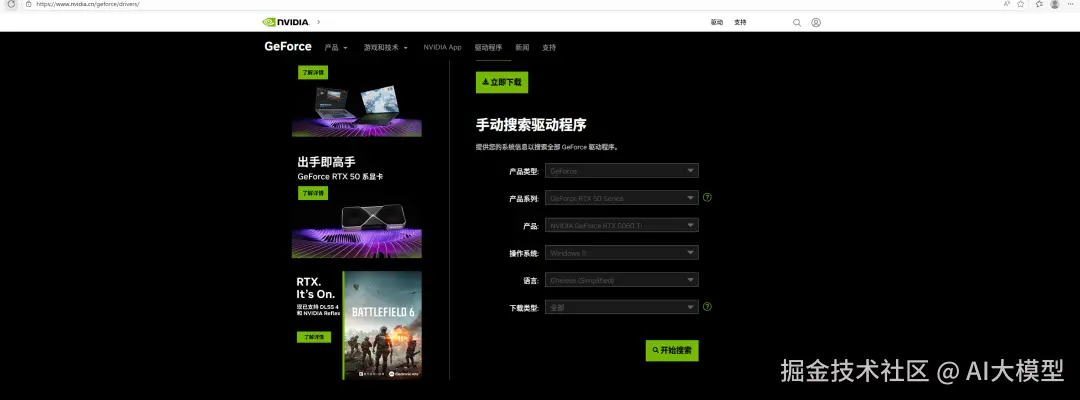View site information via the lock icon
1080x400 pixels.
point(28,4)
